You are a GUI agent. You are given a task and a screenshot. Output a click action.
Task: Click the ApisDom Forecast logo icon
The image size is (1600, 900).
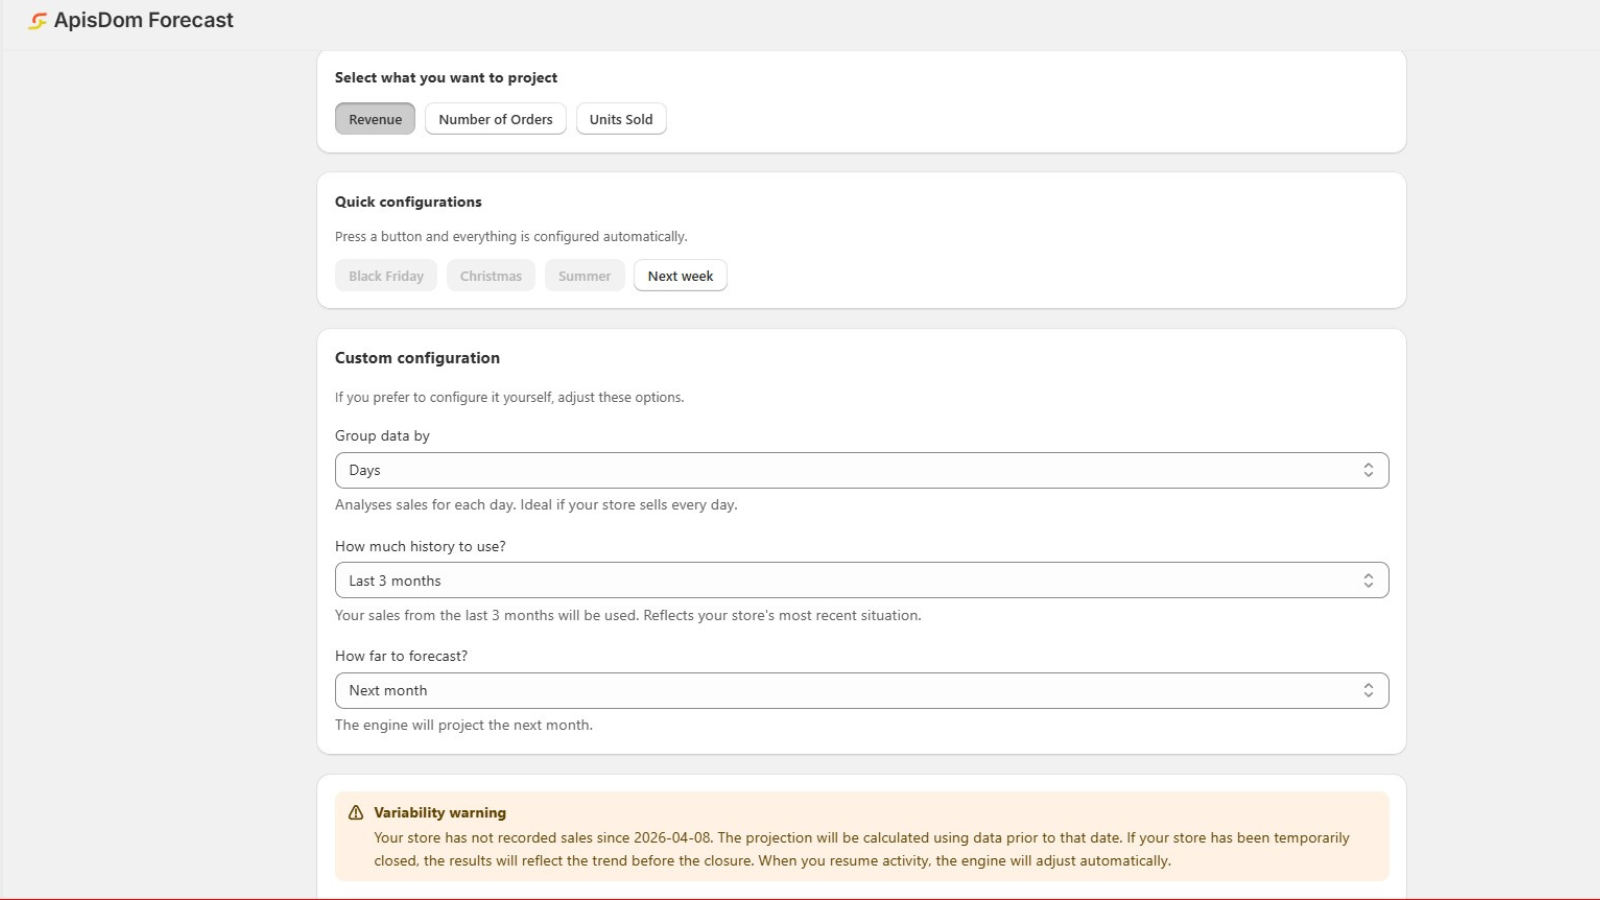37,20
